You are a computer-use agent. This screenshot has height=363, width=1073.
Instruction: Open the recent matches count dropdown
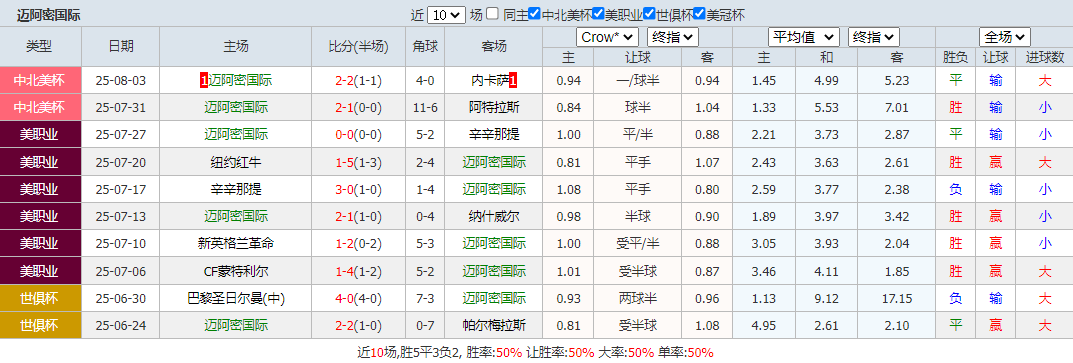point(446,15)
